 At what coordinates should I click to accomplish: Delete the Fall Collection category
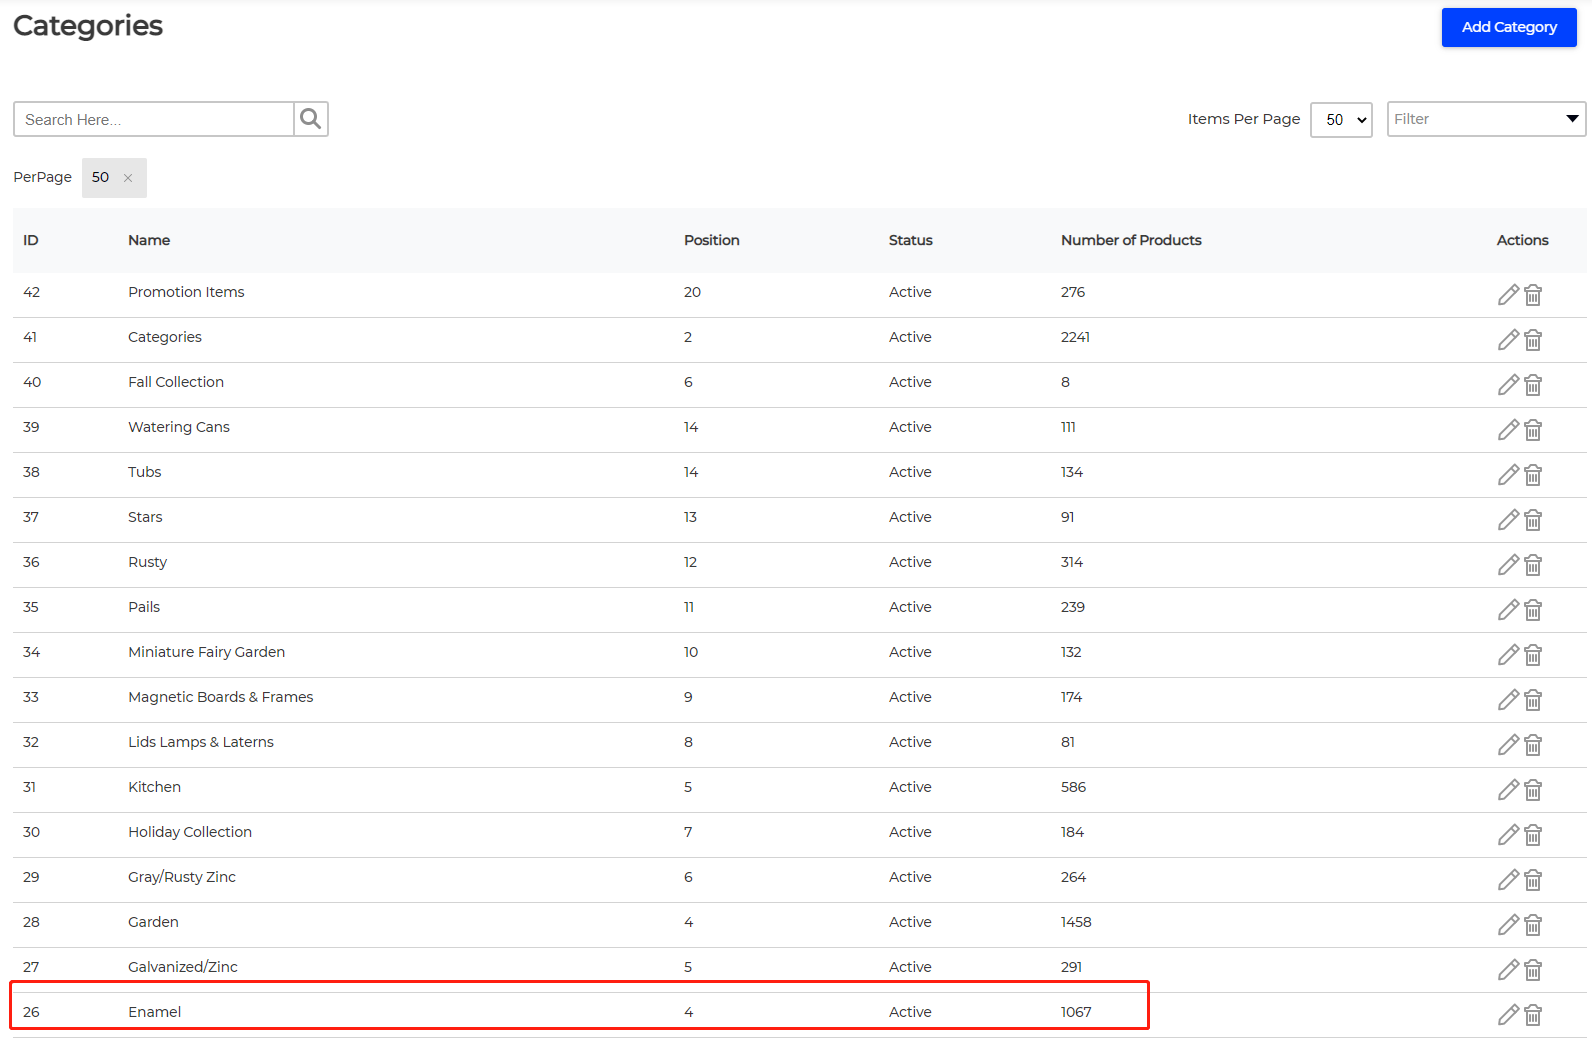[x=1533, y=385]
